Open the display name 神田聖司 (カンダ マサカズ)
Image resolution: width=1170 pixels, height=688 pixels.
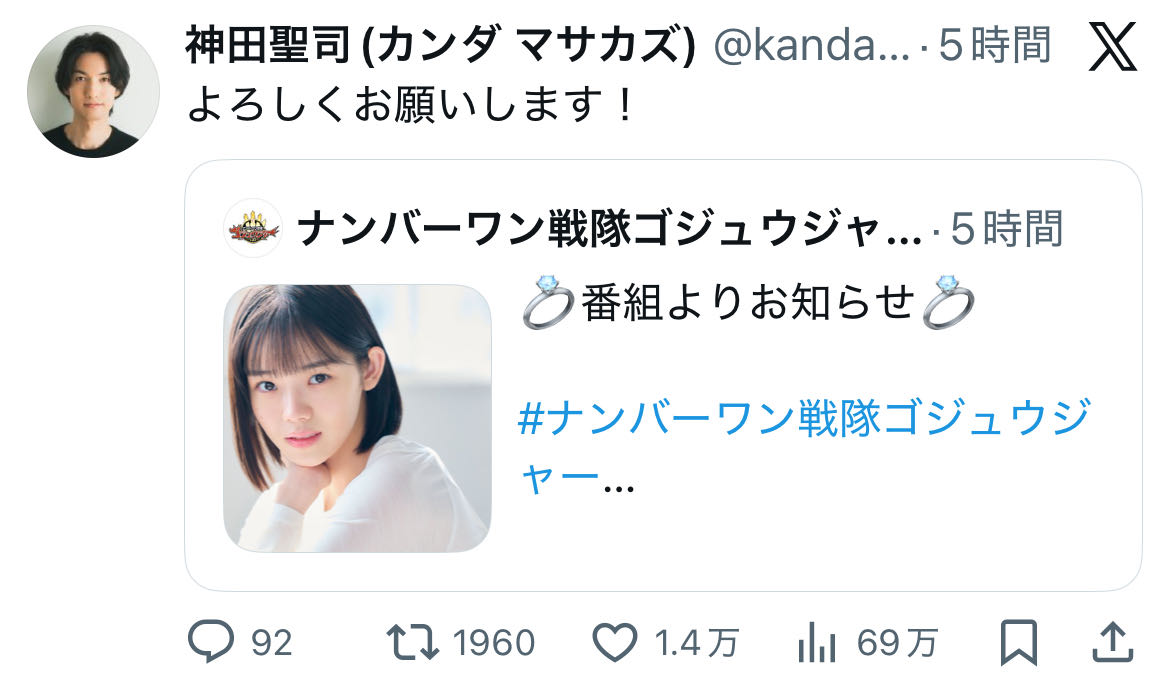440,45
